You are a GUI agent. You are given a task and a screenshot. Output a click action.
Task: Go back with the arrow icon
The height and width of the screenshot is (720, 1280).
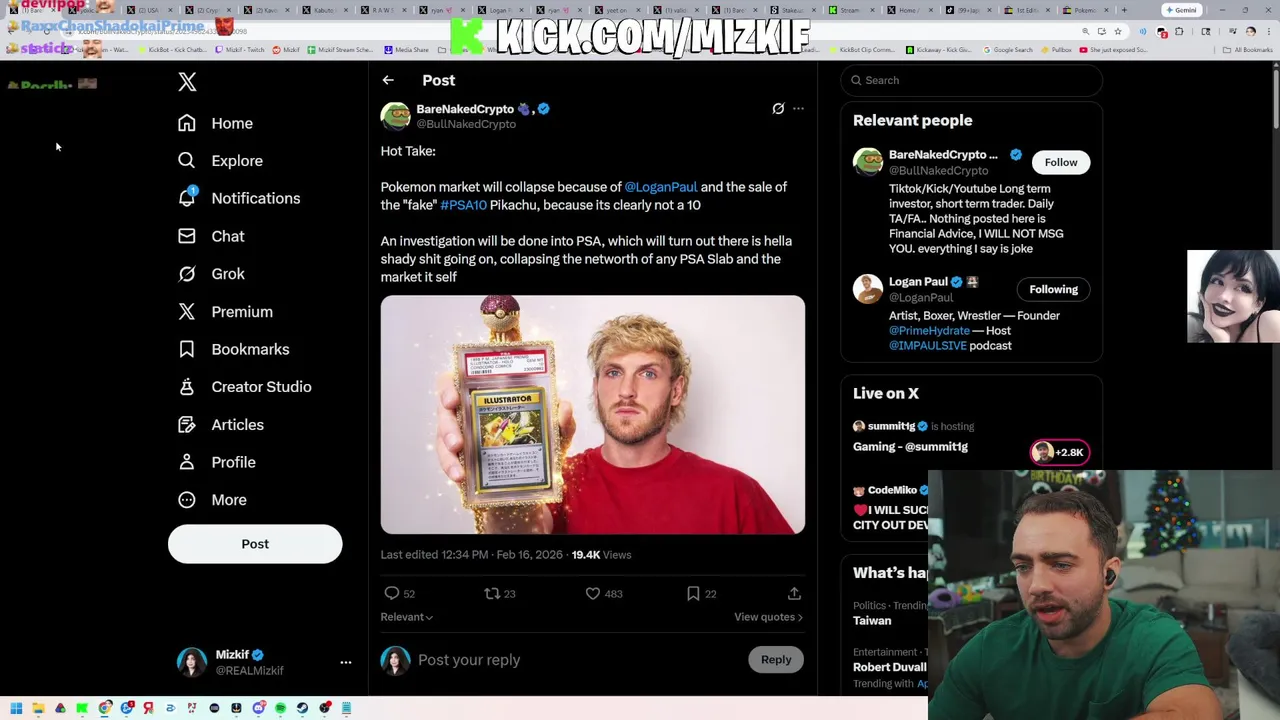388,80
